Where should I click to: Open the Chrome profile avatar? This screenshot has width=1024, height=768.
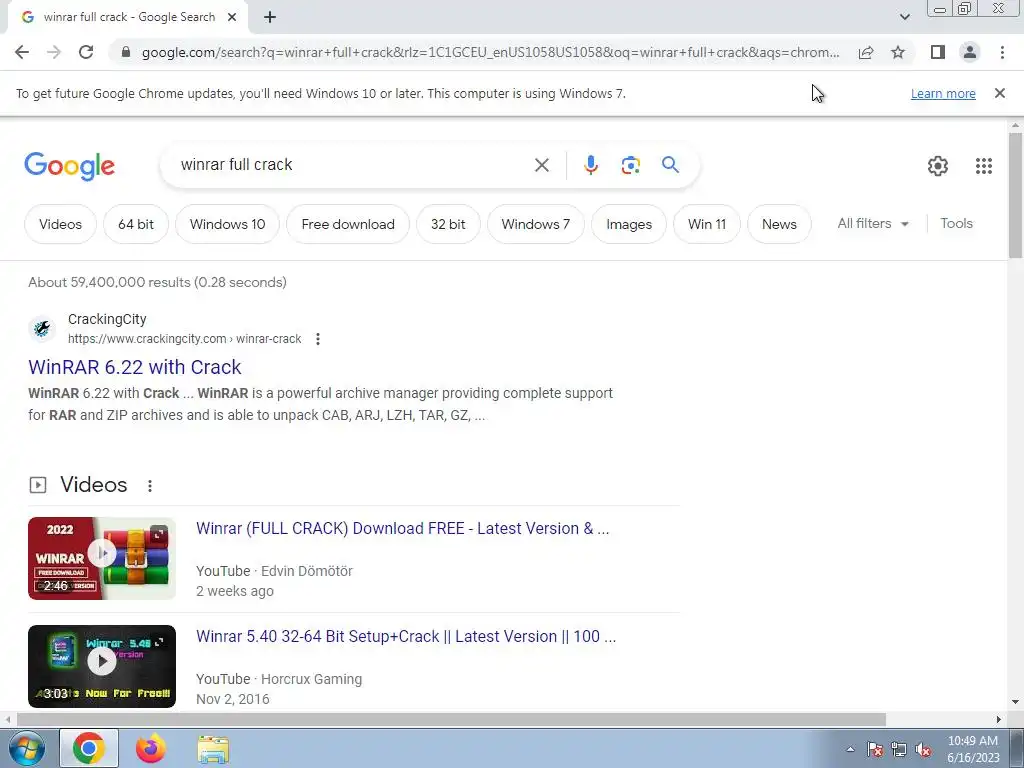pos(970,52)
